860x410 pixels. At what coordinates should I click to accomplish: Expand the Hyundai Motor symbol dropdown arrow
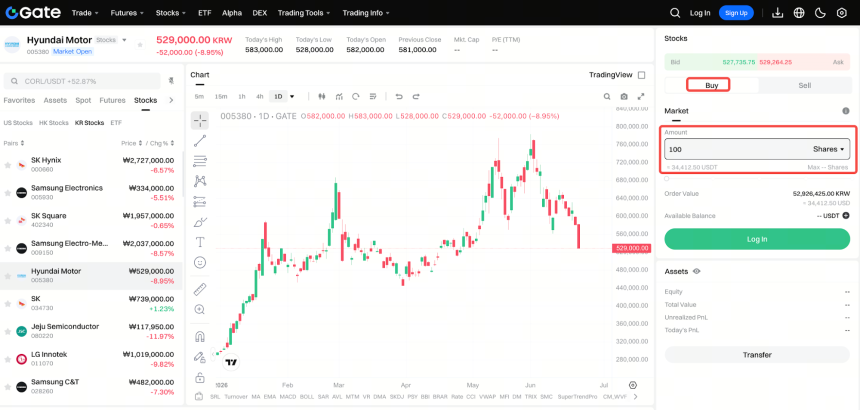125,40
